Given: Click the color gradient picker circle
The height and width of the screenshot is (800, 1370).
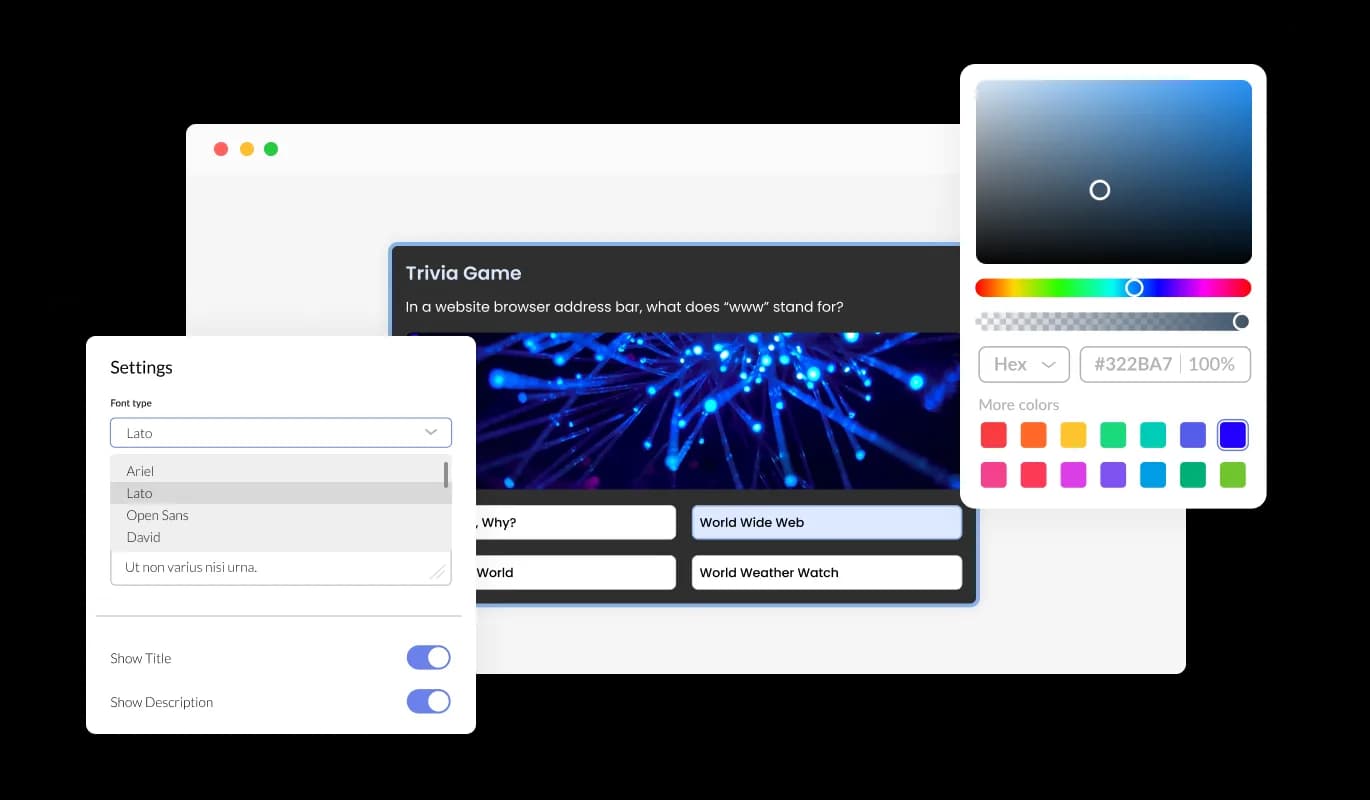Looking at the screenshot, I should 1100,190.
